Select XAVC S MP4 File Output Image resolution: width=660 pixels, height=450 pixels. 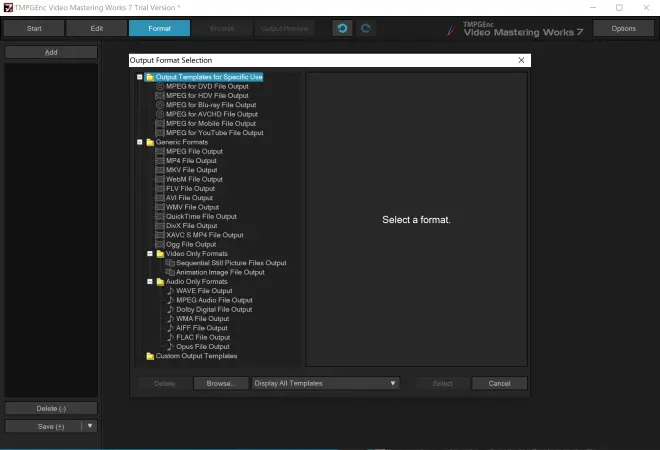pos(205,235)
